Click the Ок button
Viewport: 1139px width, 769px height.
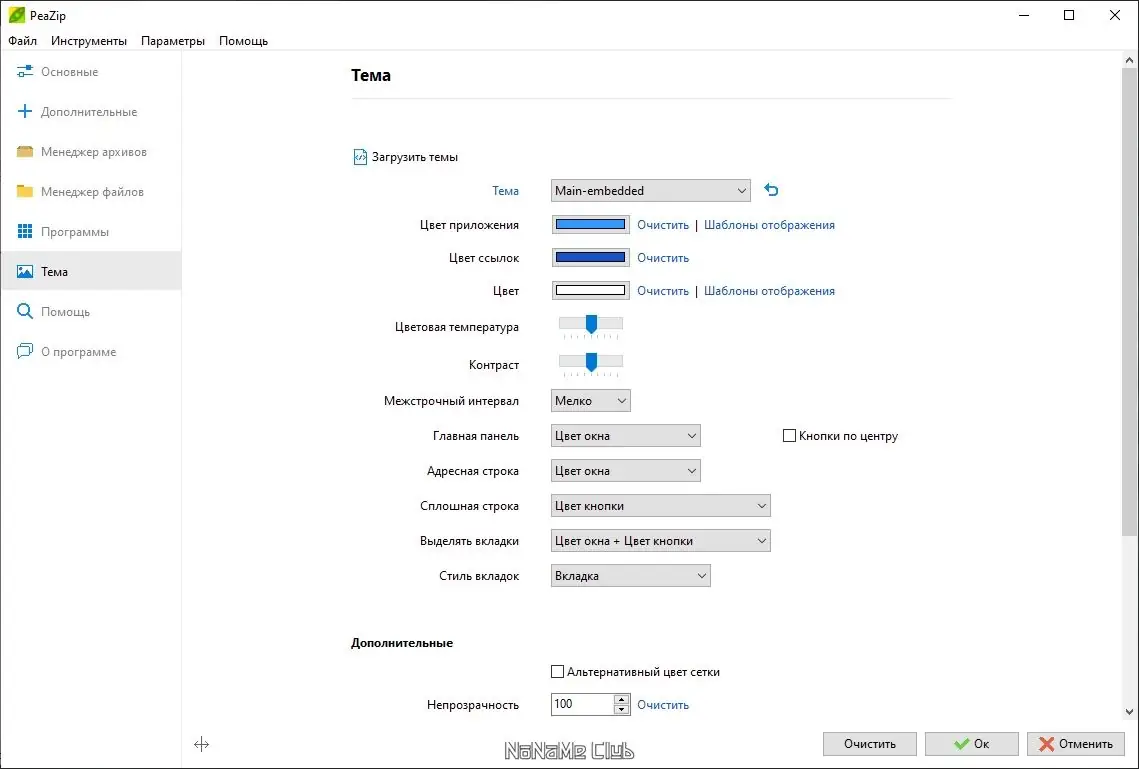point(971,744)
